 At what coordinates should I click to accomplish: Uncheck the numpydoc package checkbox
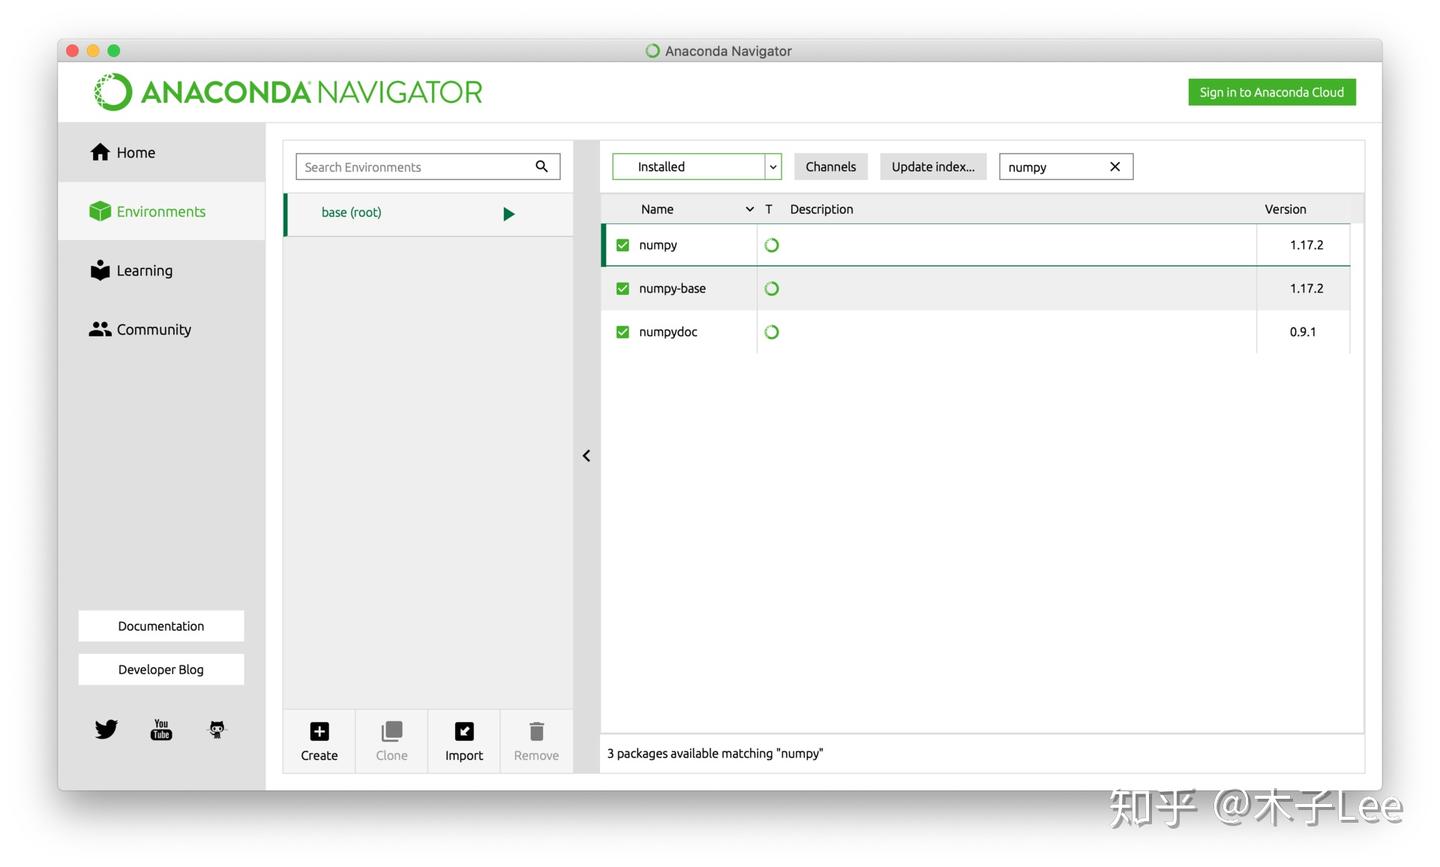coord(622,331)
